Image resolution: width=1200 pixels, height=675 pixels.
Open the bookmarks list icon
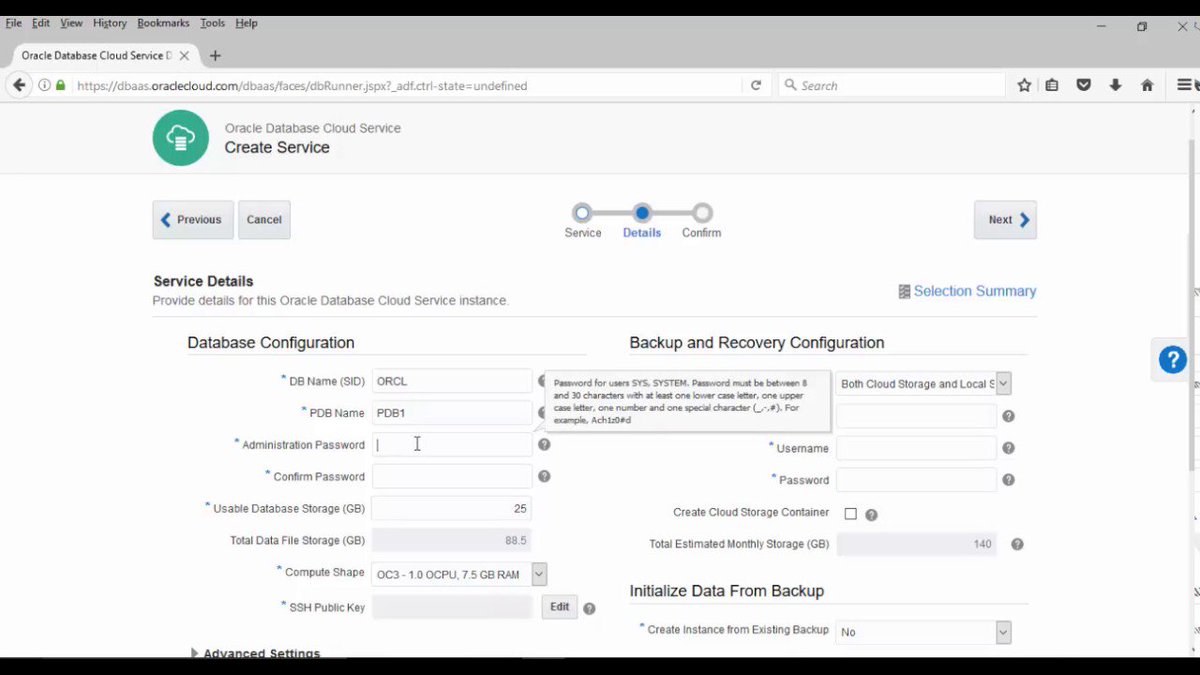coord(1052,86)
